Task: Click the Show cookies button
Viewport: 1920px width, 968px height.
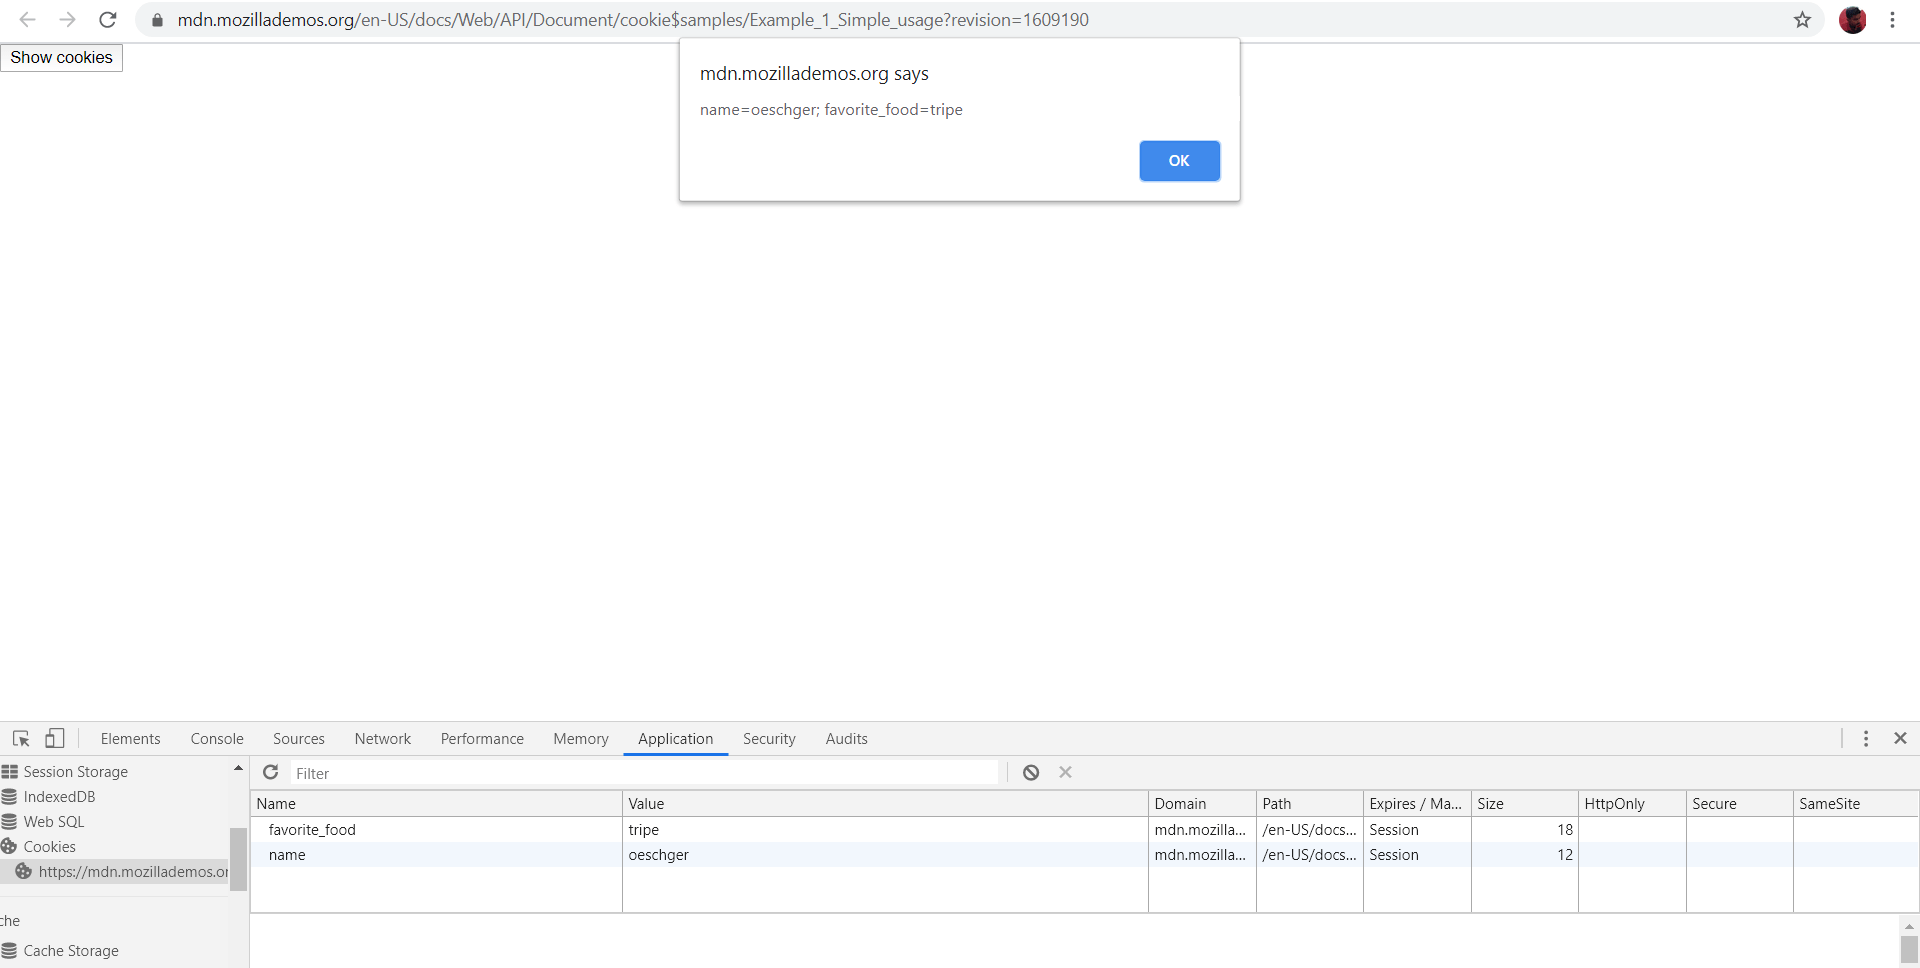Action: (61, 57)
